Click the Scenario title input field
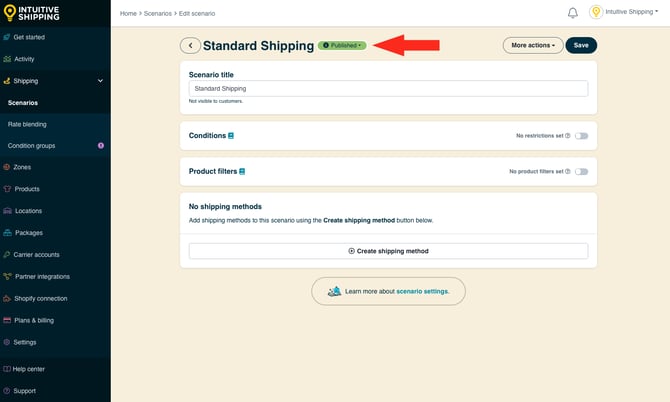This screenshot has width=670, height=402. coord(388,89)
